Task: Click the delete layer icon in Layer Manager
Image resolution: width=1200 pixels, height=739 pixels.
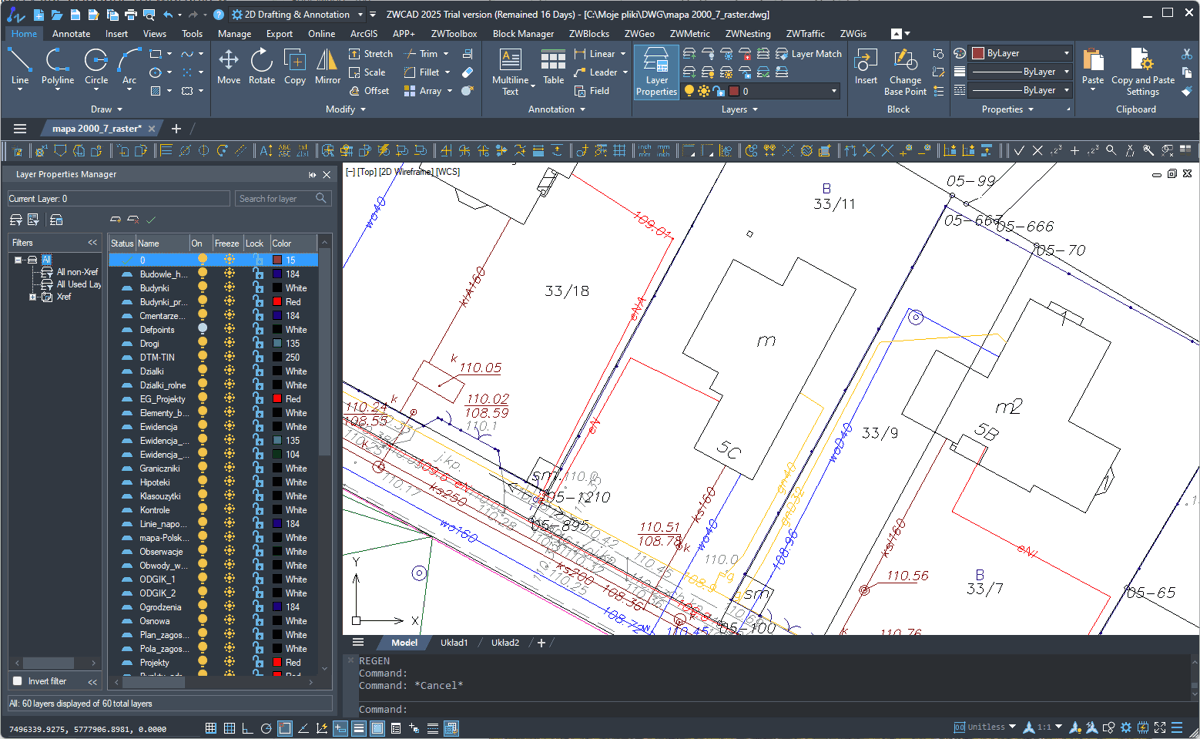Action: 133,219
